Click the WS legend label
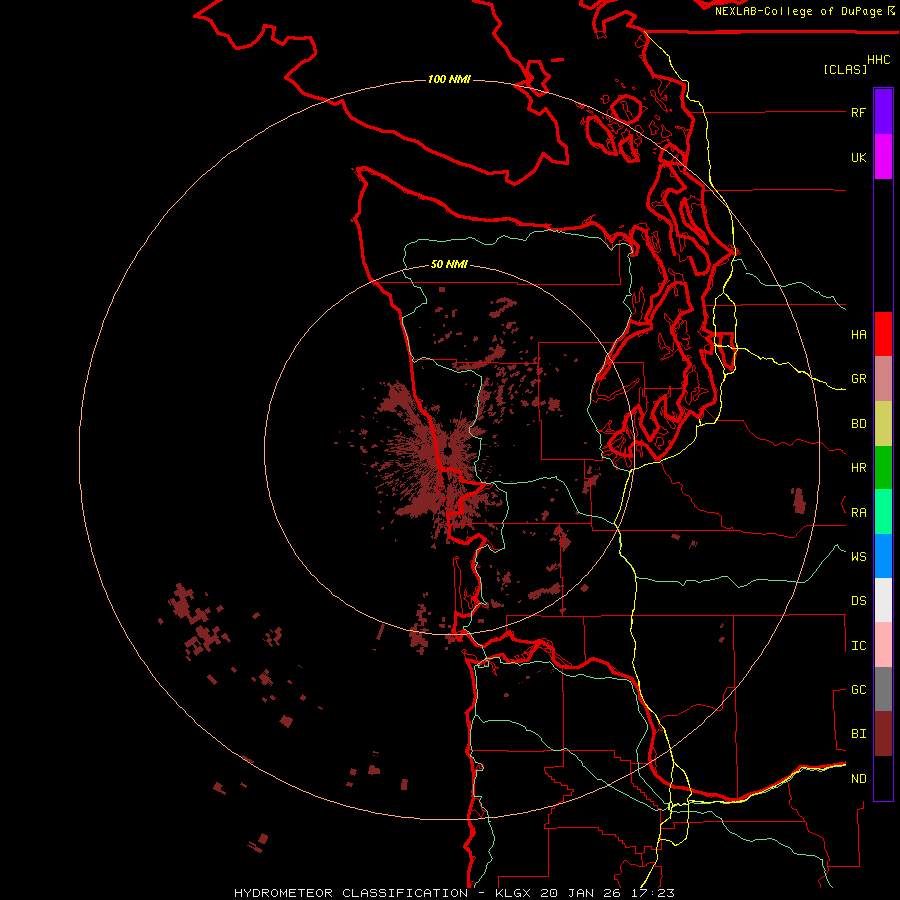This screenshot has height=900, width=900. tap(858, 556)
